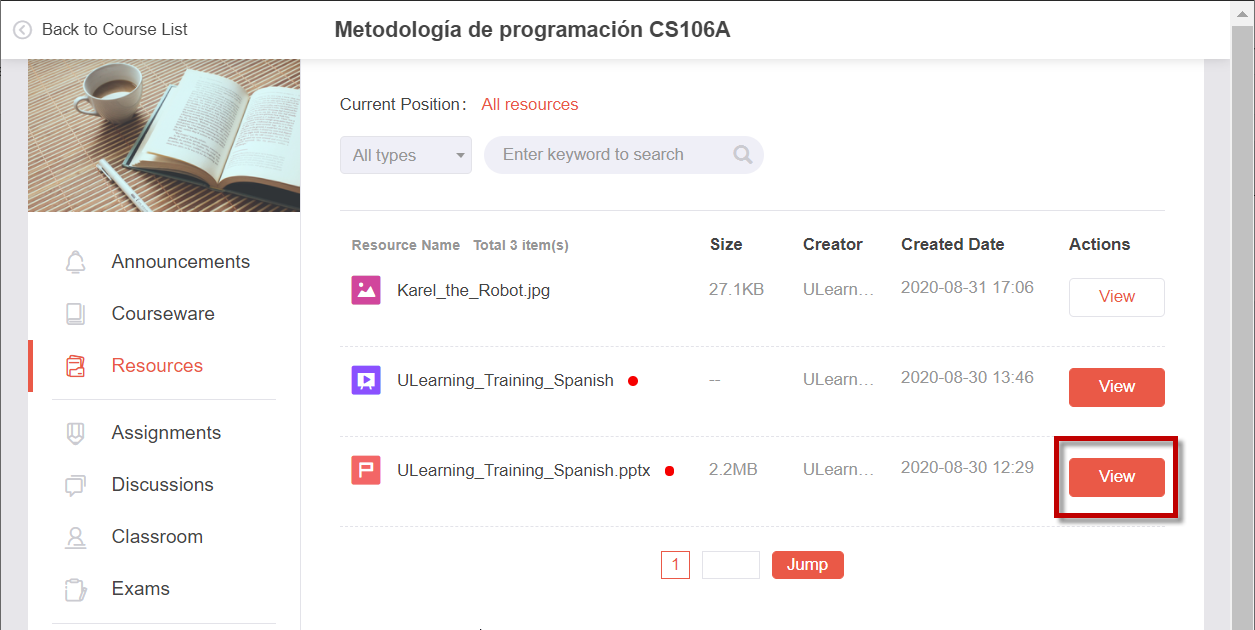Viewport: 1255px width, 630px height.
Task: Click the keyword search field
Action: (624, 155)
